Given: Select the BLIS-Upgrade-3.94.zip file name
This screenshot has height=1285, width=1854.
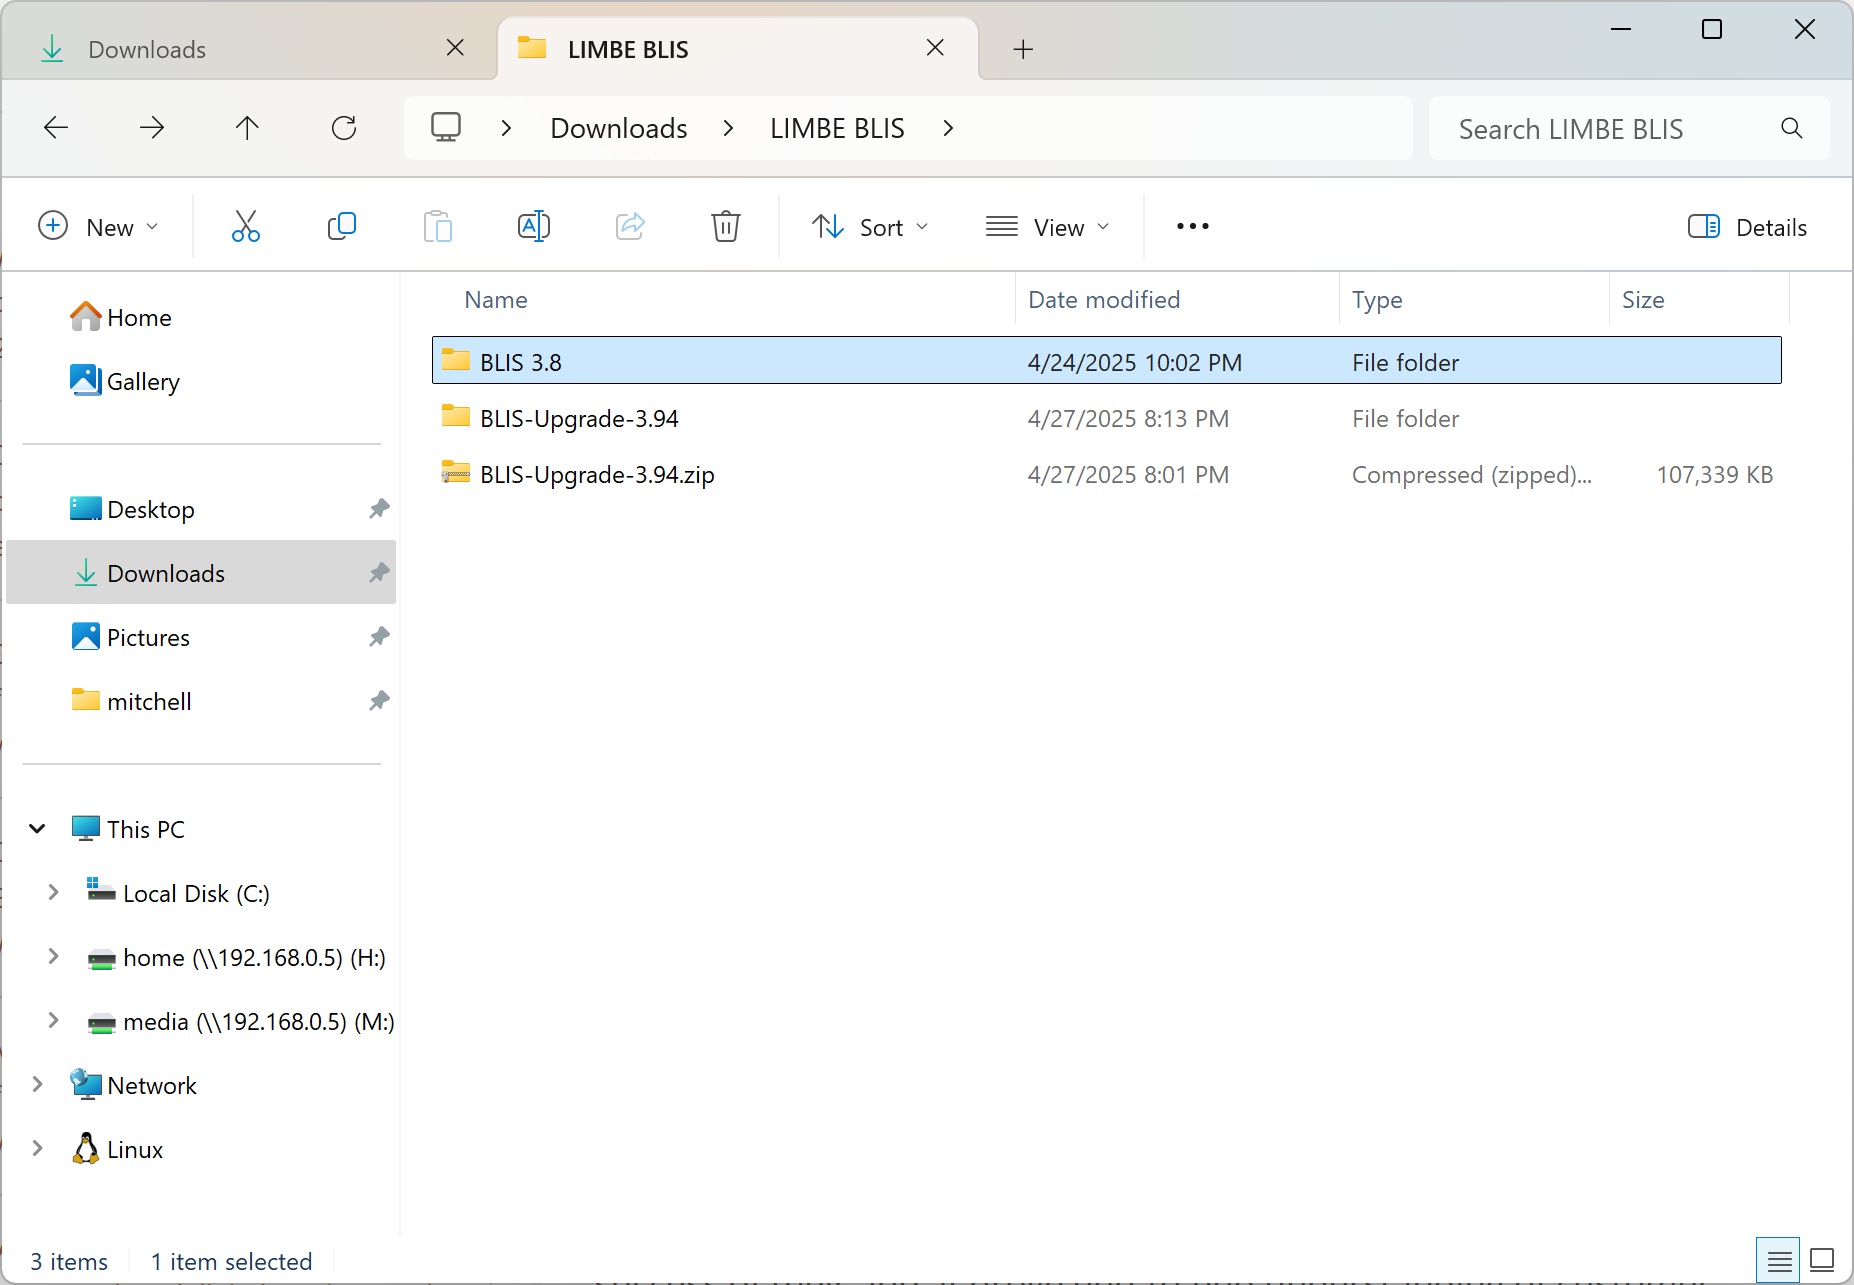Looking at the screenshot, I should 597,475.
